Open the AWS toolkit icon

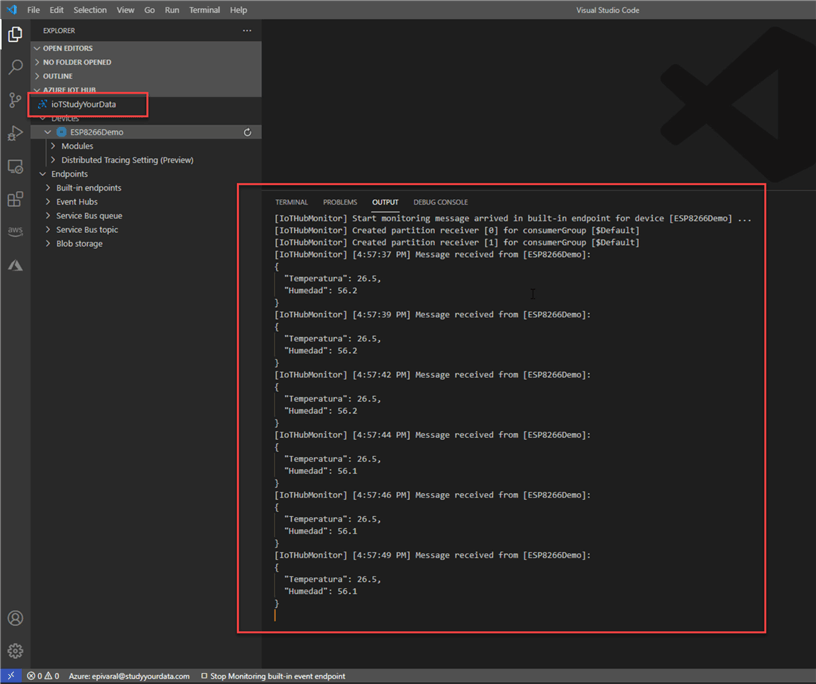tap(15, 231)
